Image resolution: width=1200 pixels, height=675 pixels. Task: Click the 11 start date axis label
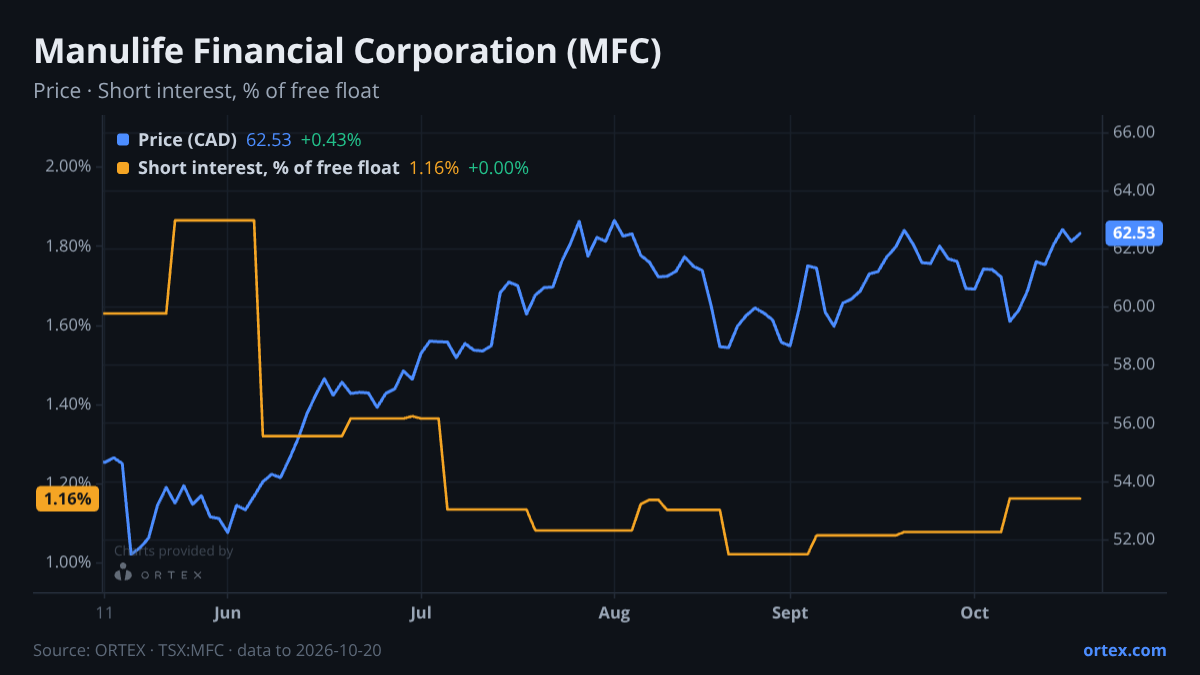[104, 613]
